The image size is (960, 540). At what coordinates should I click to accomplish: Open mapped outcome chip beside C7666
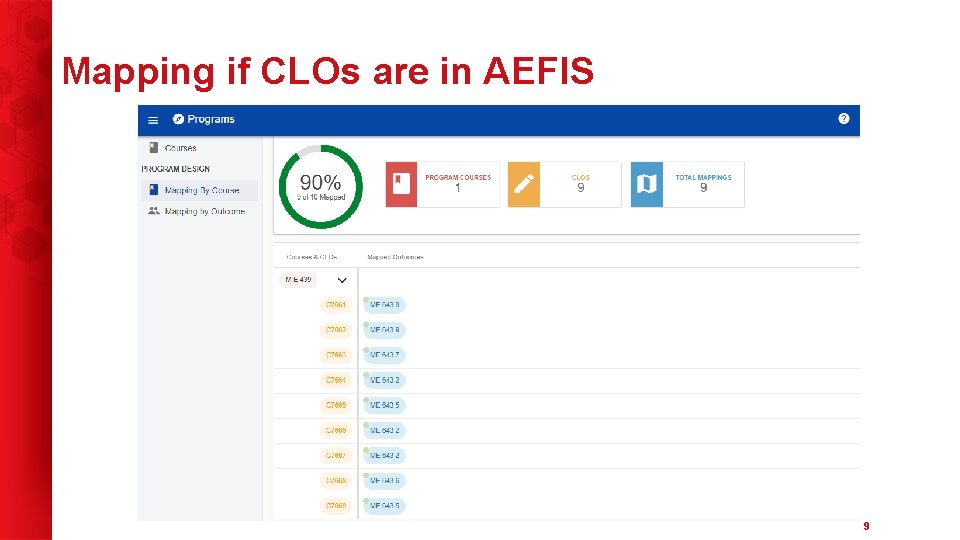tap(384, 430)
